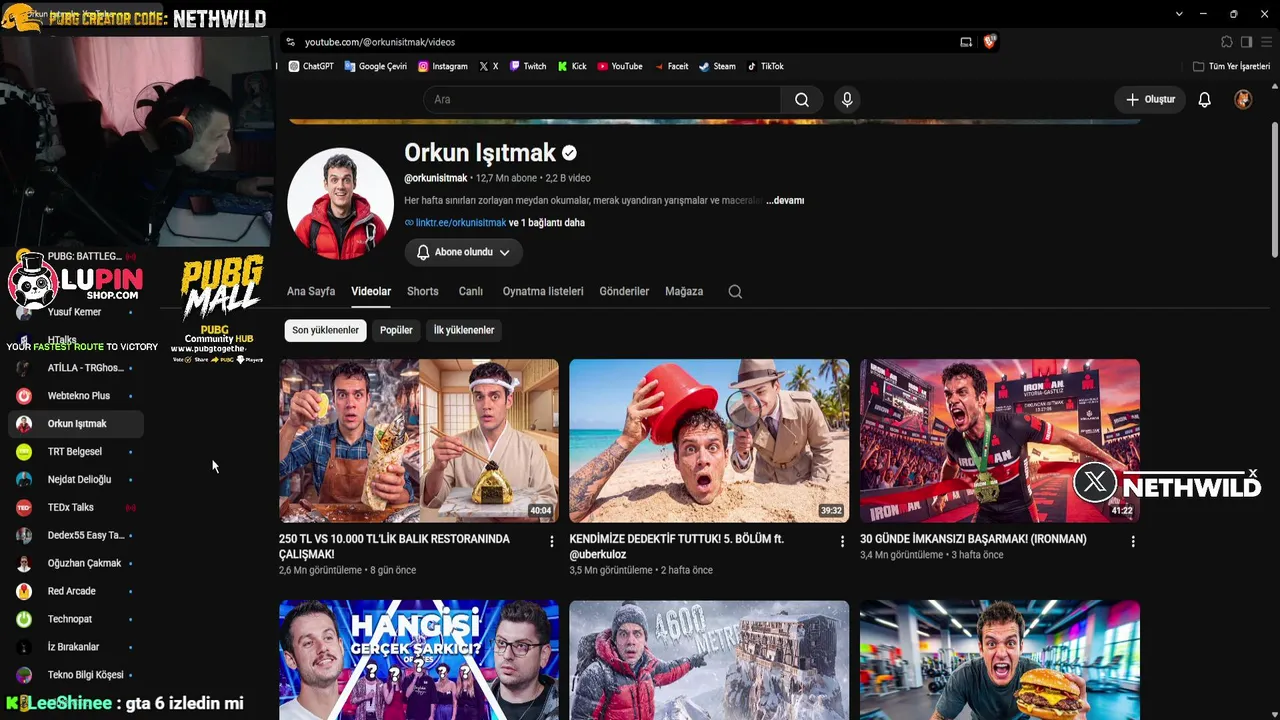Open the TikTok bookmark

coord(765,66)
